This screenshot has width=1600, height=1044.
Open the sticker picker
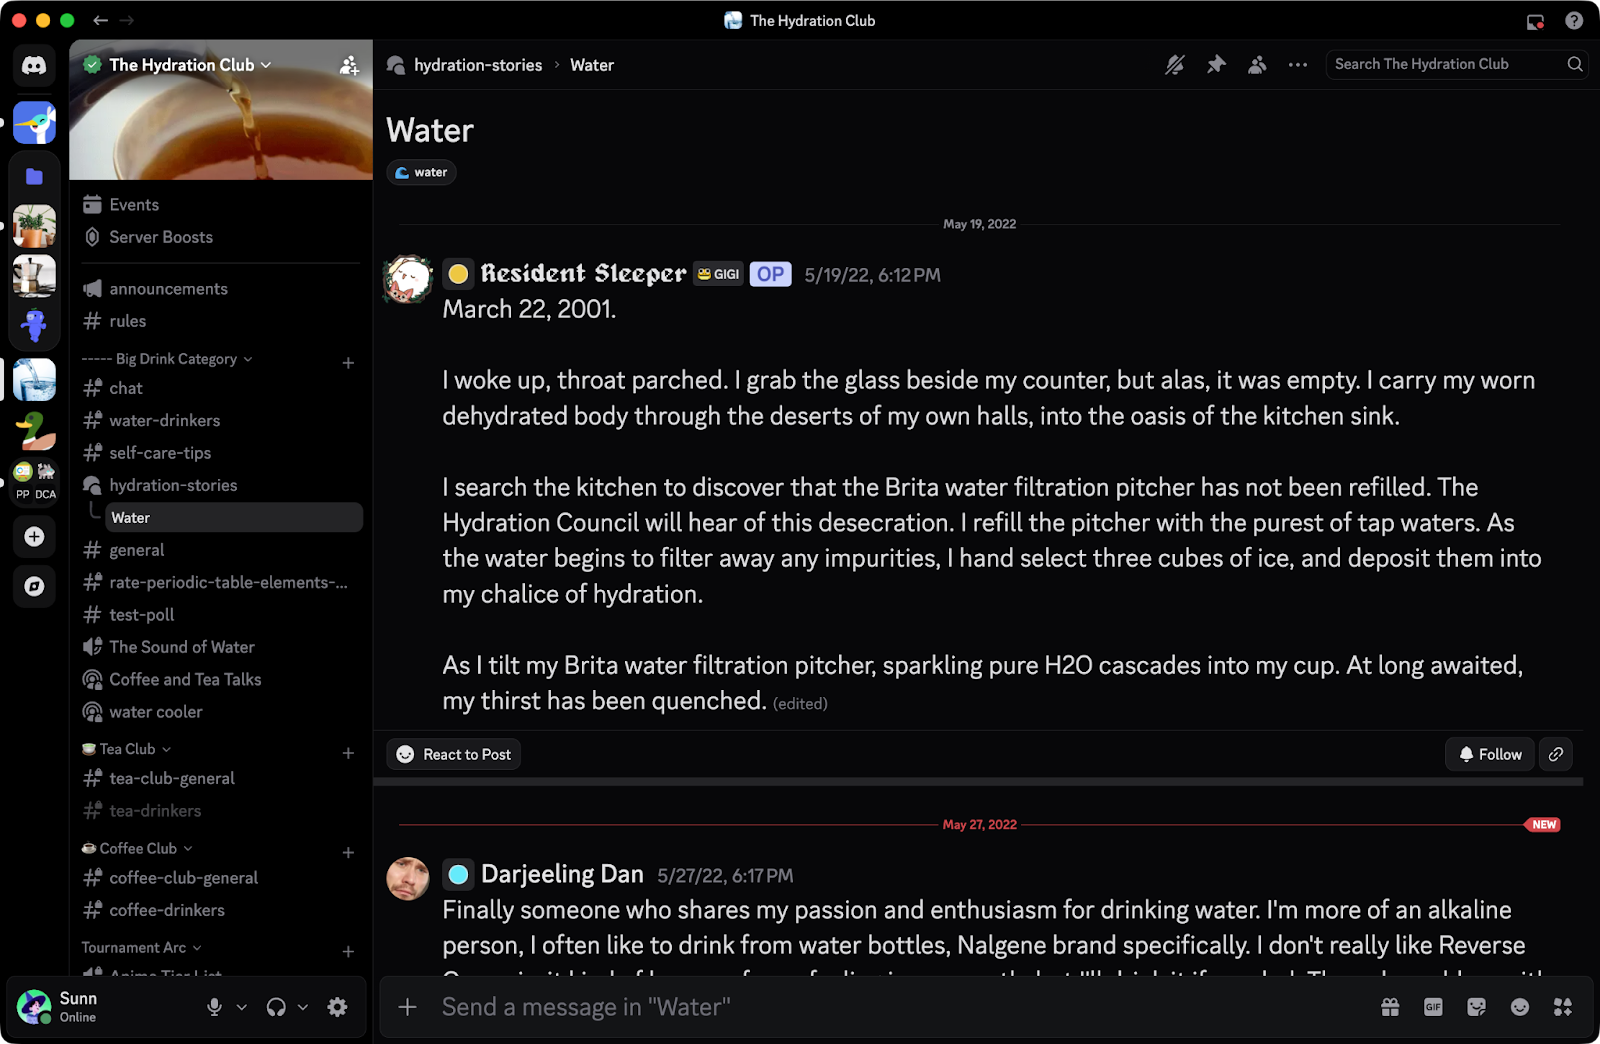1476,1007
